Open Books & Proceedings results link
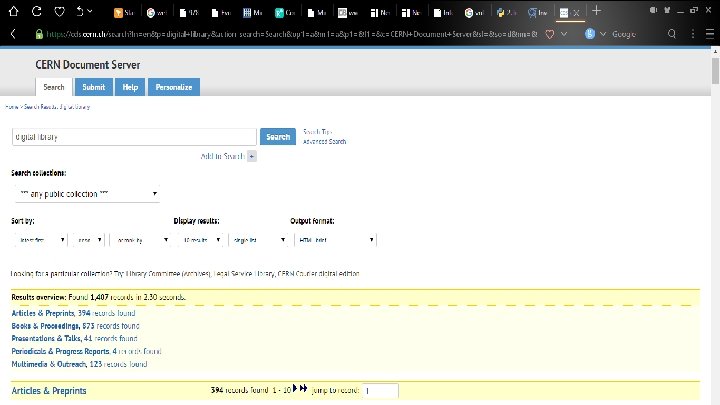 (75, 326)
